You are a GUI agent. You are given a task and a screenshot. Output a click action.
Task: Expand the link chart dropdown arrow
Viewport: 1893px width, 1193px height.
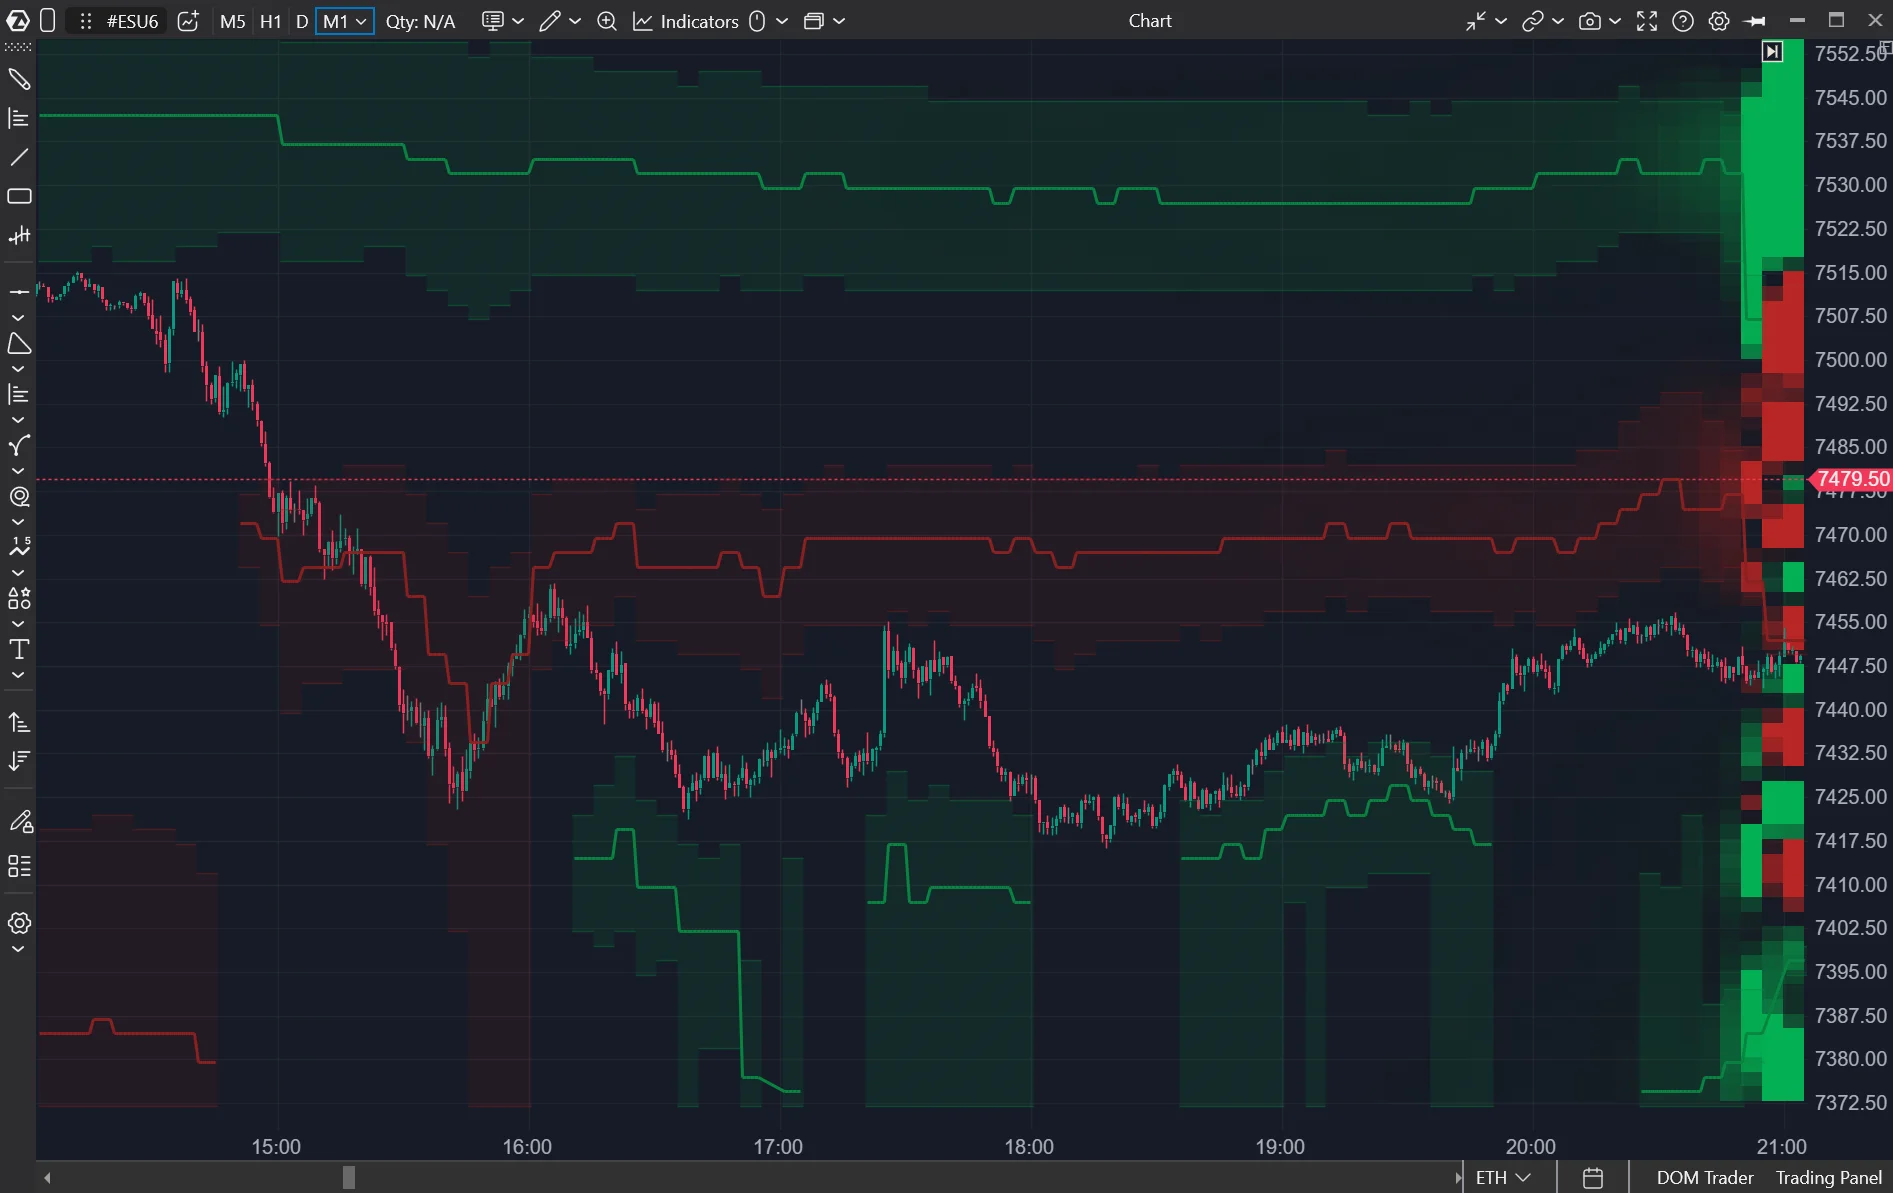(1558, 21)
